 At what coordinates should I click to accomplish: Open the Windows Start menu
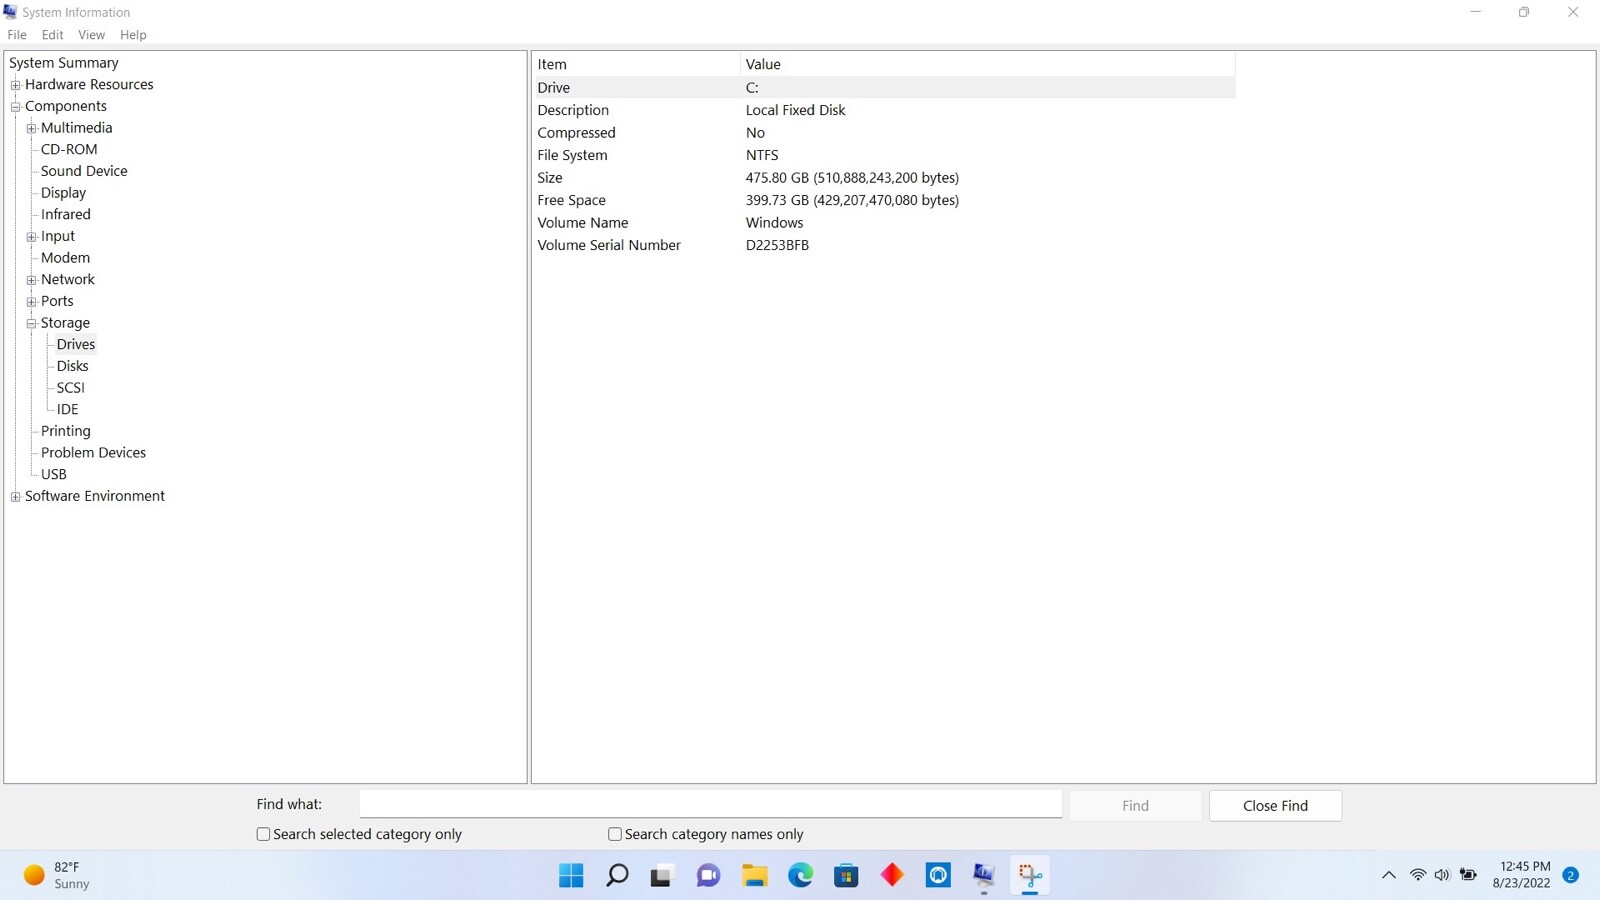pyautogui.click(x=571, y=876)
